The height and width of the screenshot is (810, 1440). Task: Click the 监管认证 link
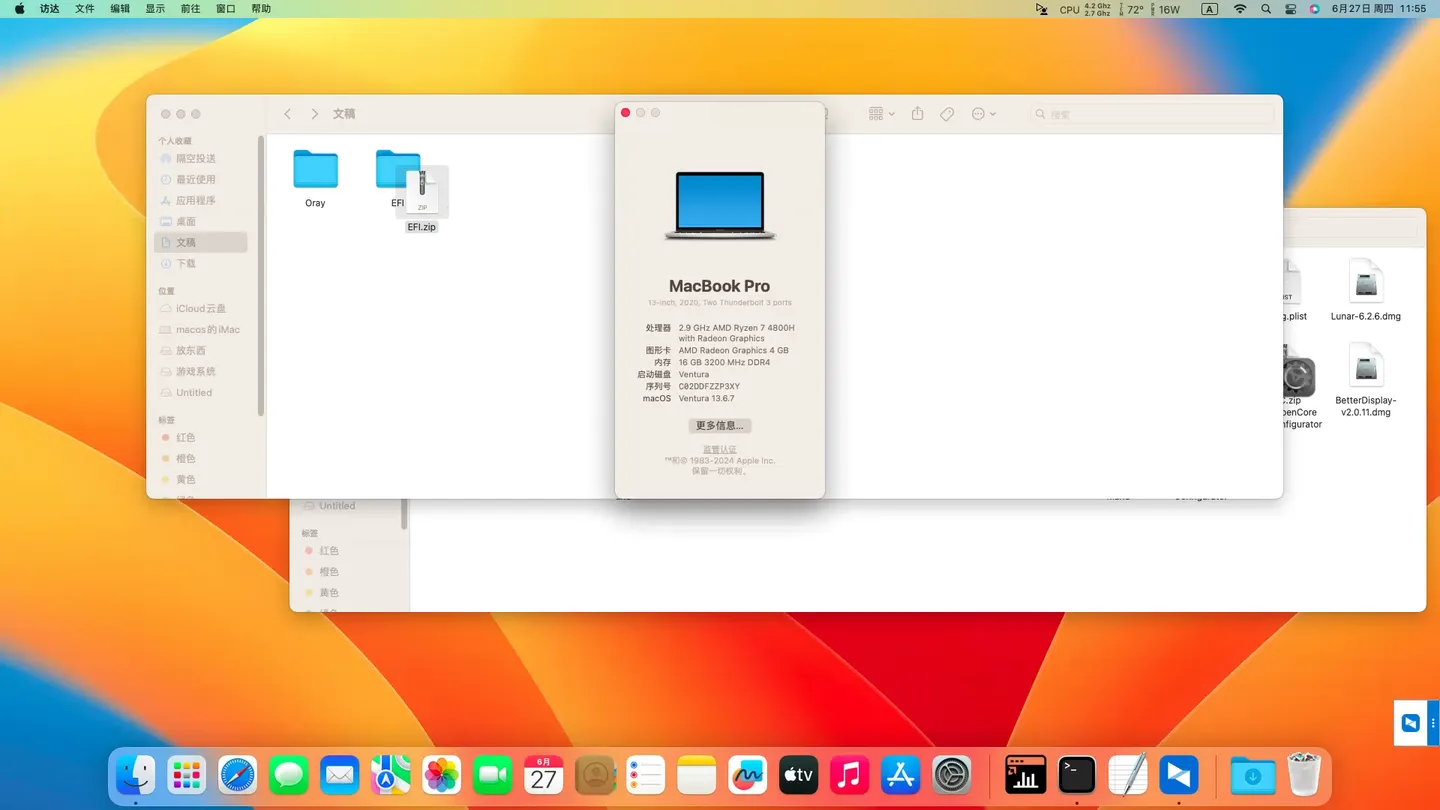tap(719, 450)
